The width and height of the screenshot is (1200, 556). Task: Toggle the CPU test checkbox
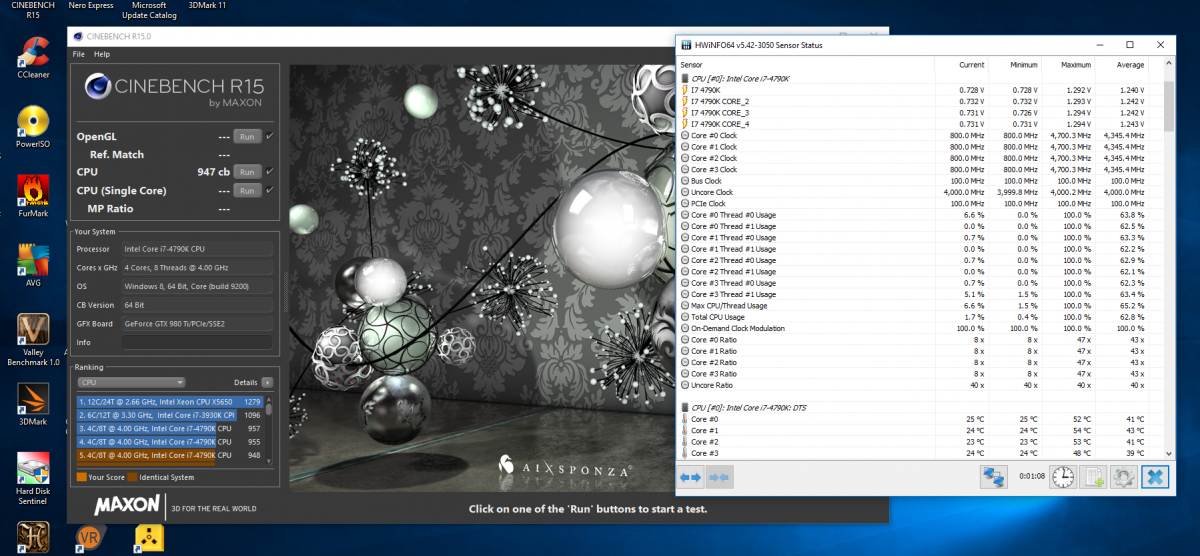[x=270, y=172]
